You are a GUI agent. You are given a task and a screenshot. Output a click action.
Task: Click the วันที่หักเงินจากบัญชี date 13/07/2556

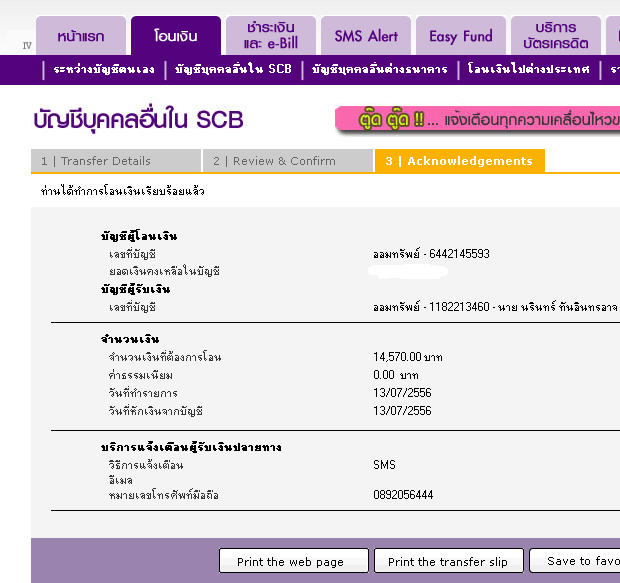[x=402, y=411]
